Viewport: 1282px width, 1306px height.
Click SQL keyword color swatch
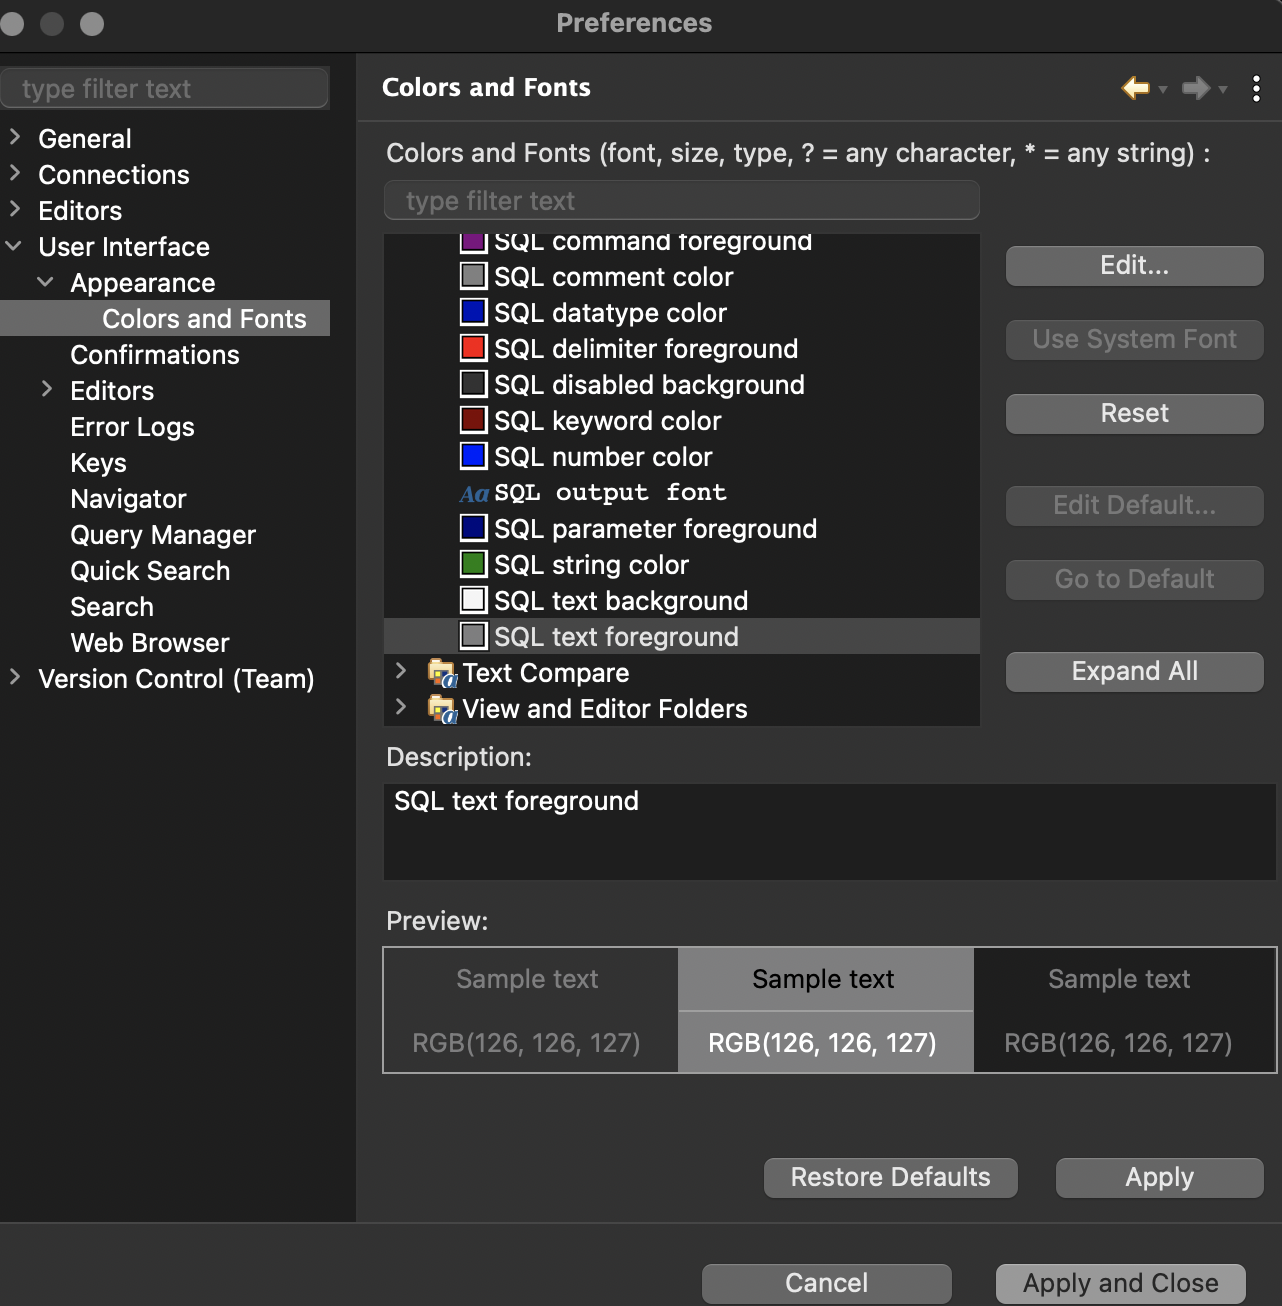(473, 420)
